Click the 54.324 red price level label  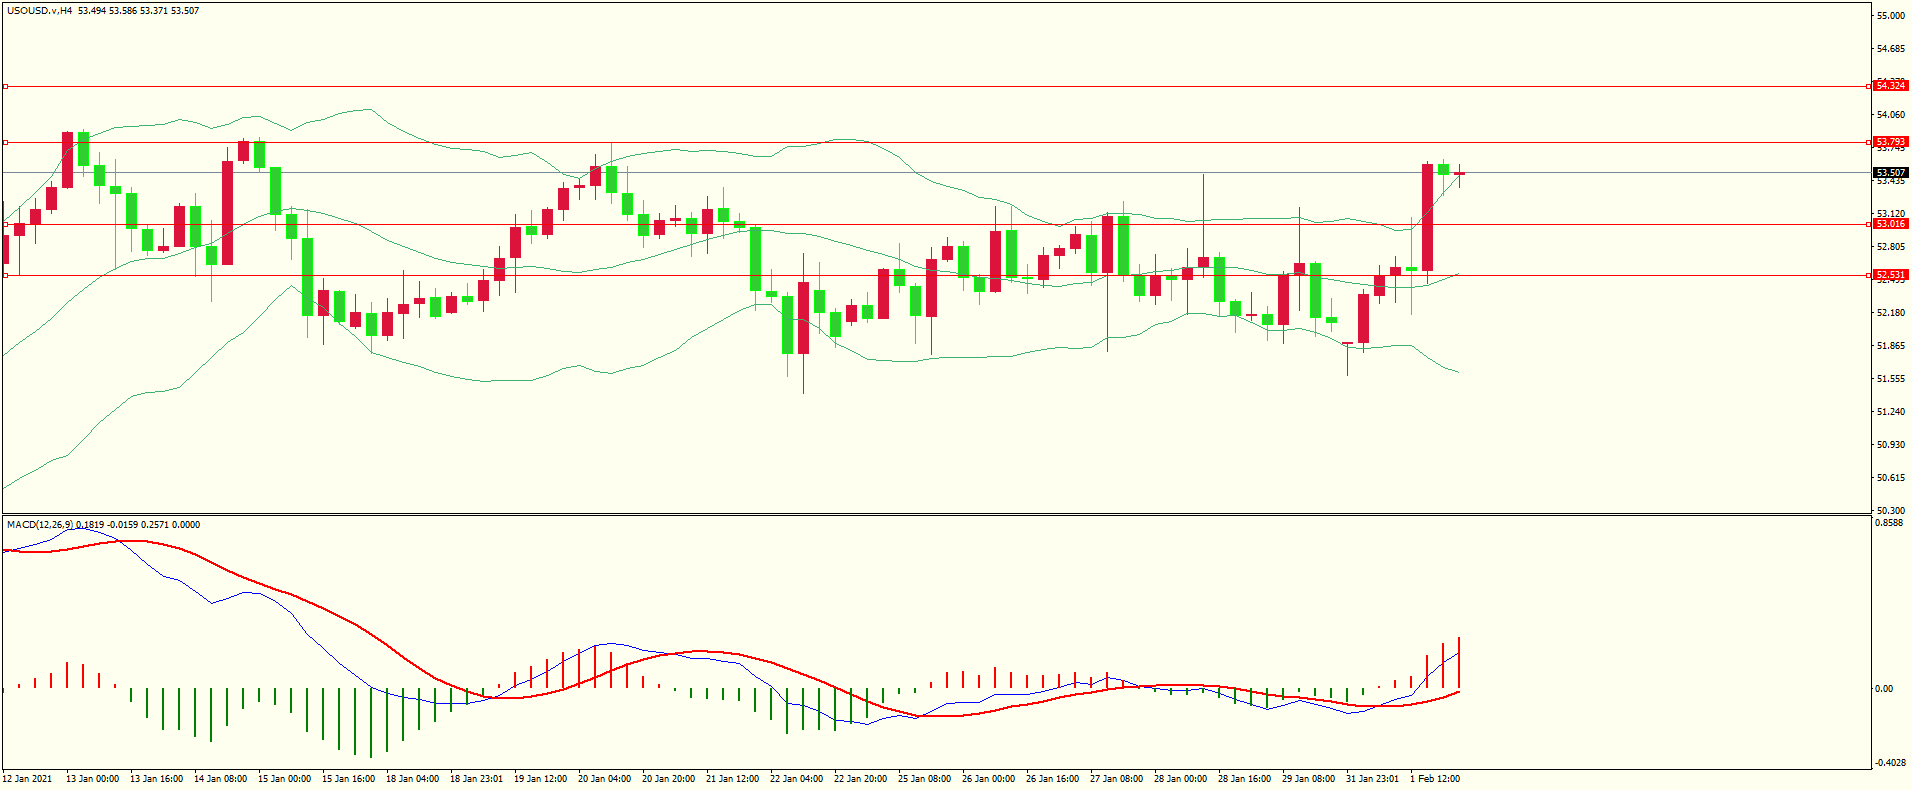pos(1890,86)
